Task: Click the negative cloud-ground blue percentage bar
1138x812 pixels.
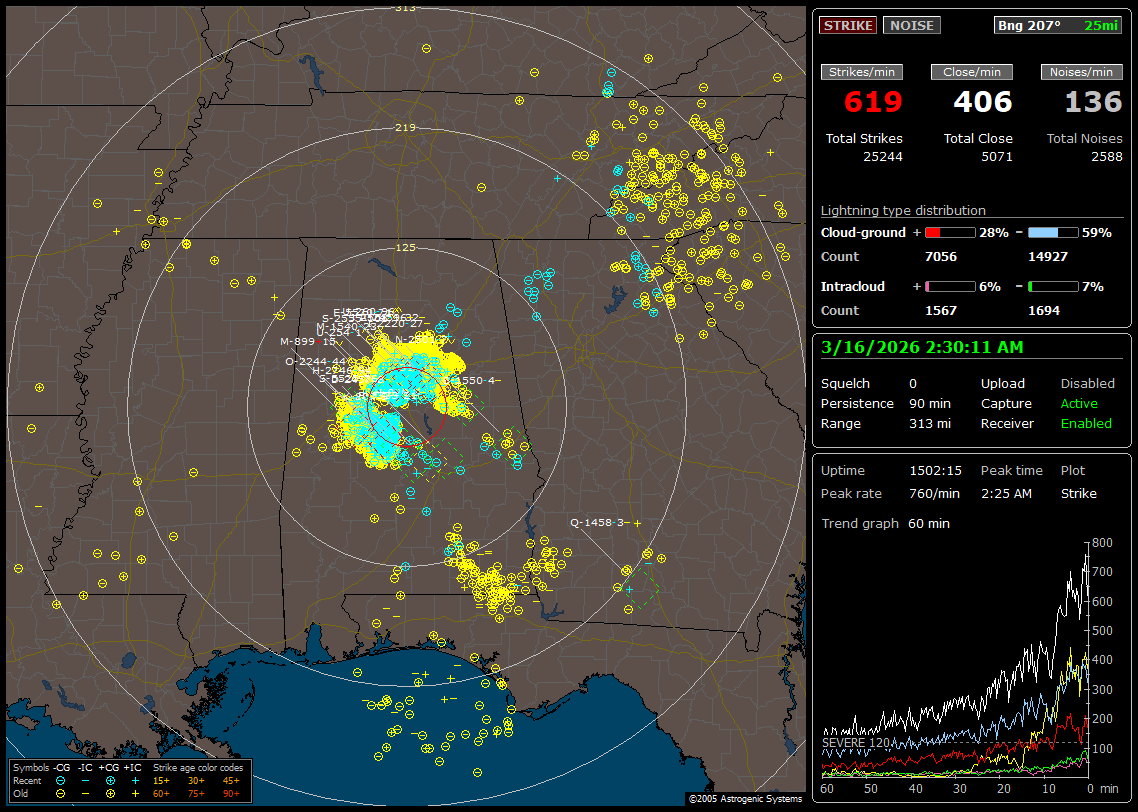Action: (1053, 232)
